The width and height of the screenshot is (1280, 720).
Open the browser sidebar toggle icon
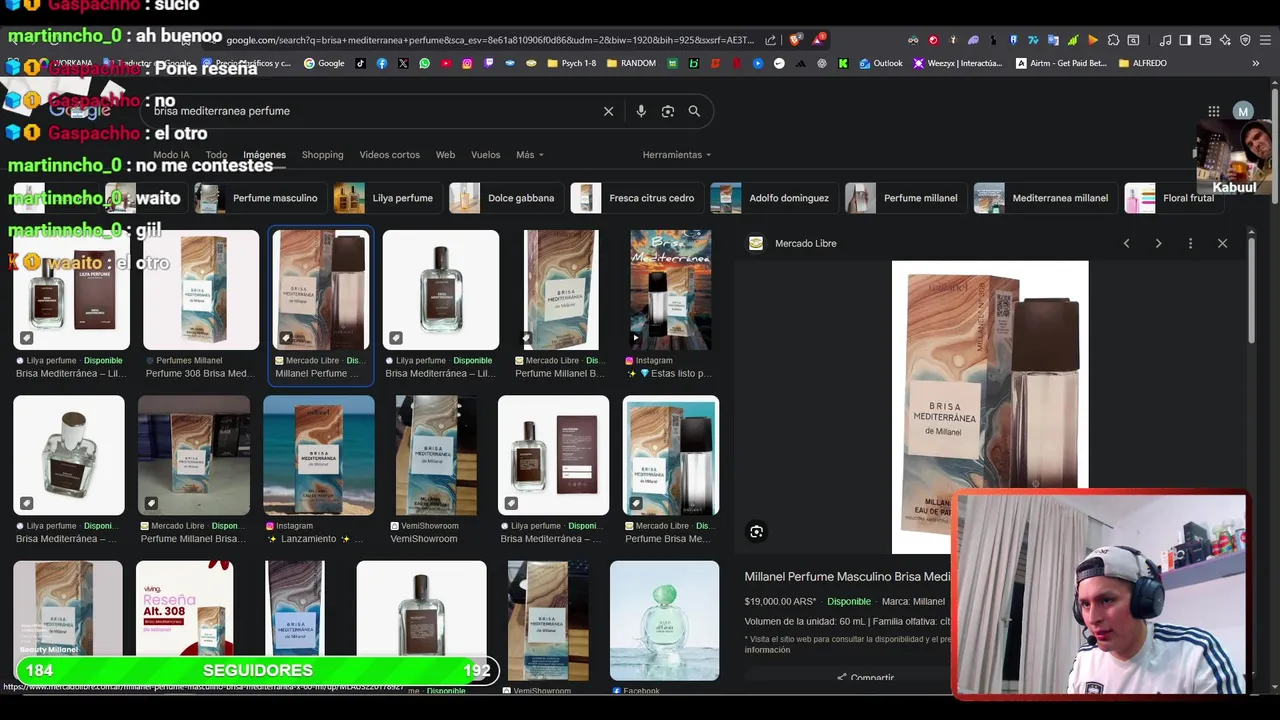1185,40
